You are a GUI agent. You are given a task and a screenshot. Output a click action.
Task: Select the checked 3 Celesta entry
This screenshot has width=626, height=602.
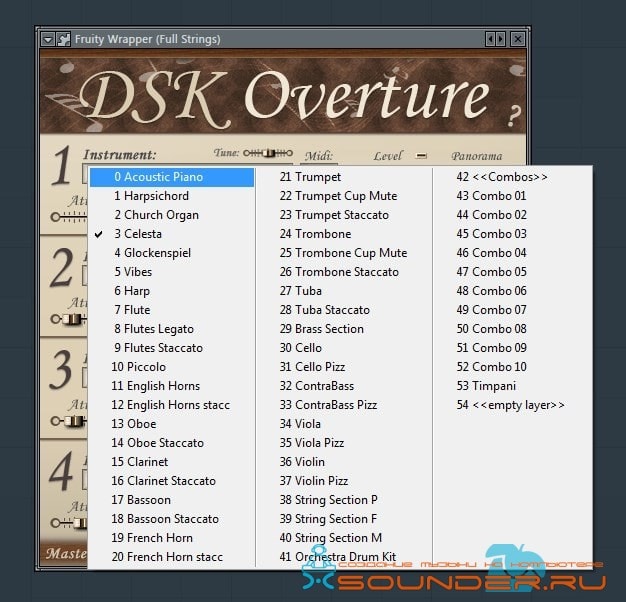click(172, 234)
